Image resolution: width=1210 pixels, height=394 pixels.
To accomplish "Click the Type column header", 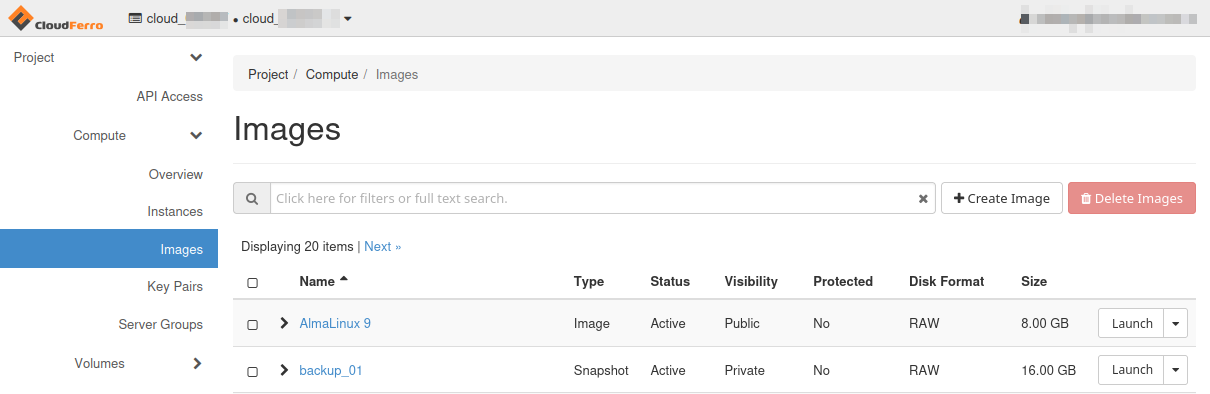I will tap(589, 281).
